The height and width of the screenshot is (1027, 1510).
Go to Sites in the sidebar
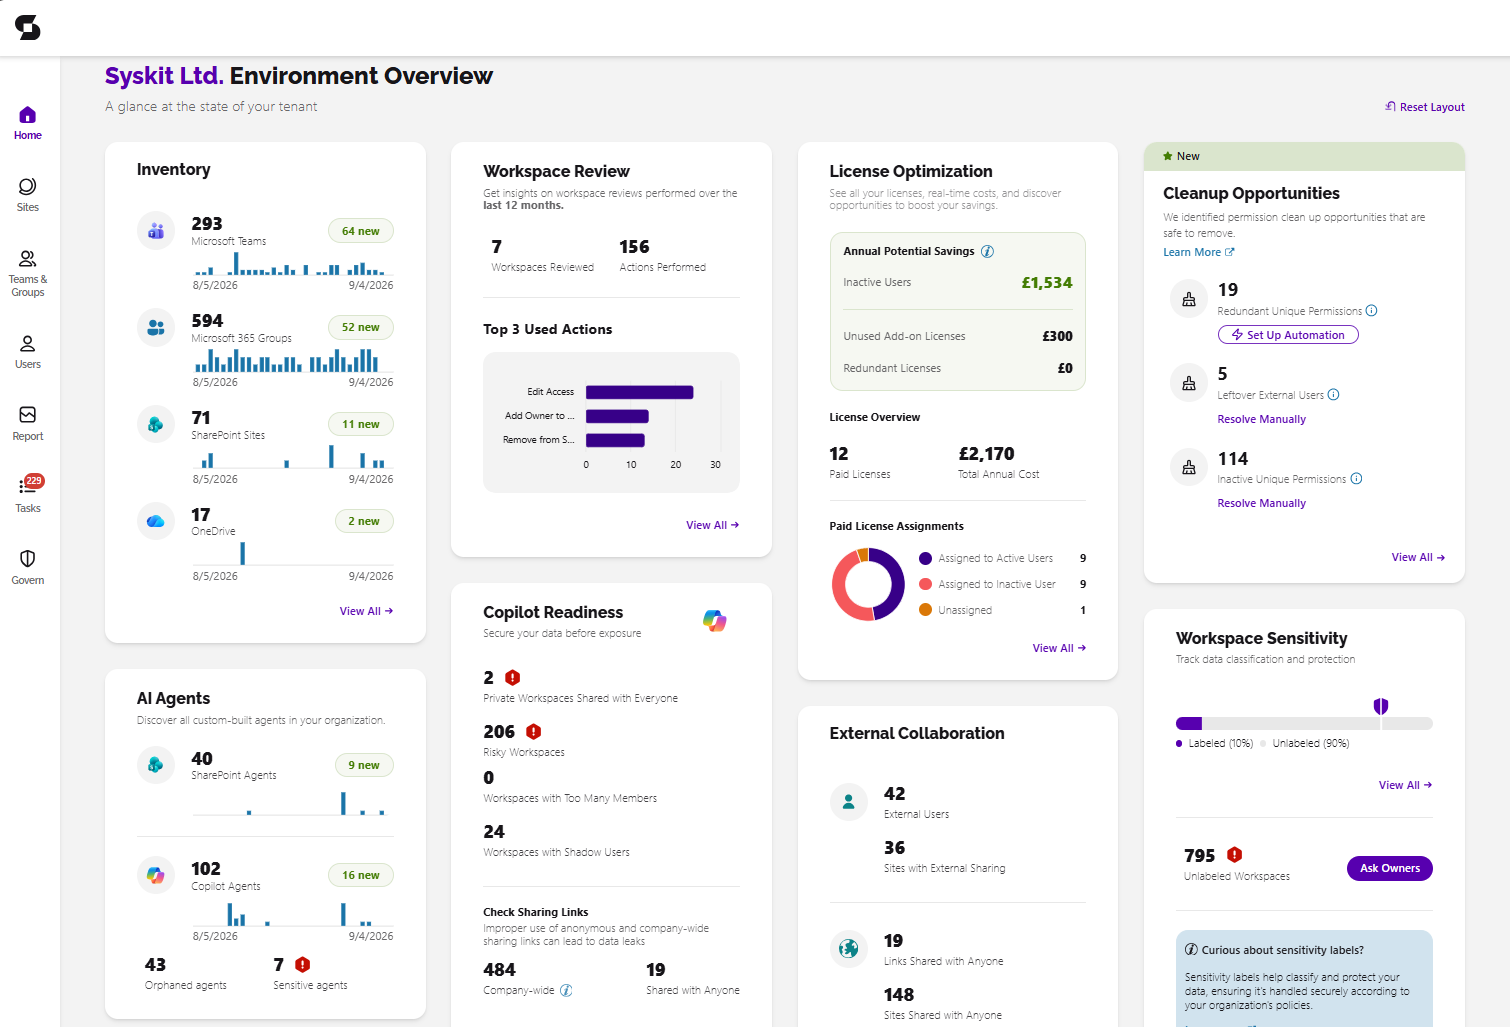click(x=28, y=195)
